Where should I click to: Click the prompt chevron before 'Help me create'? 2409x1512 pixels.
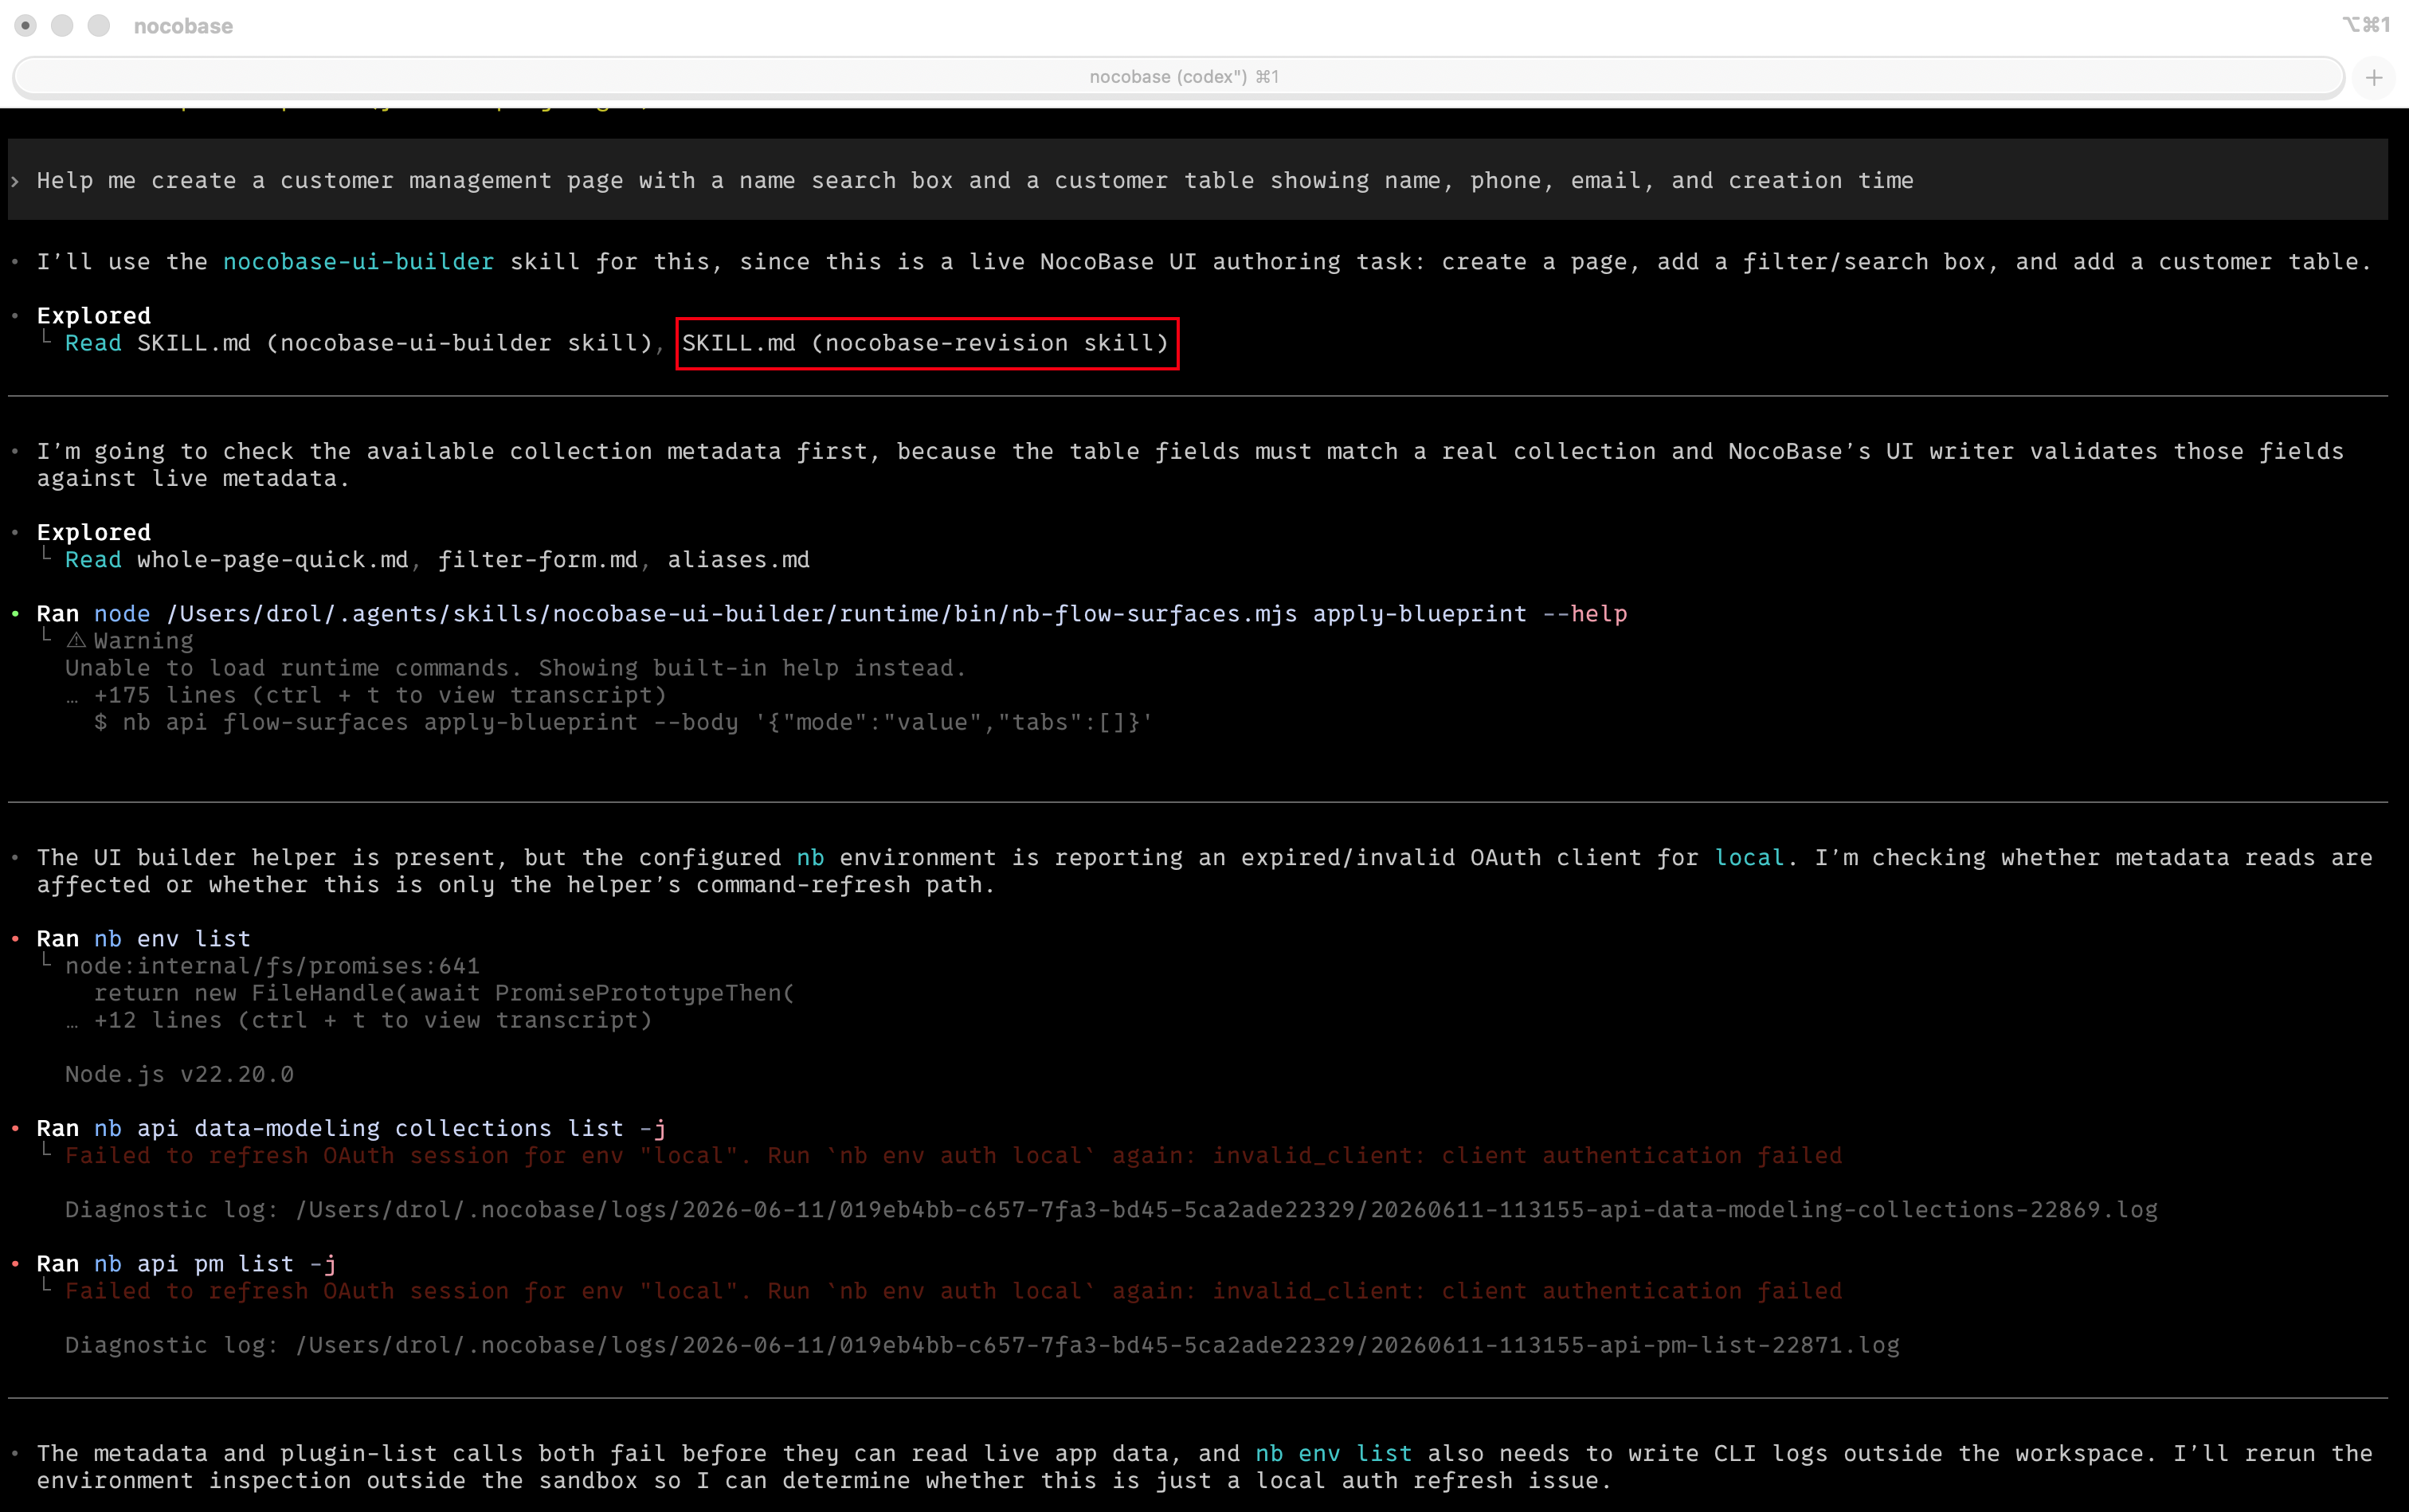tap(16, 181)
